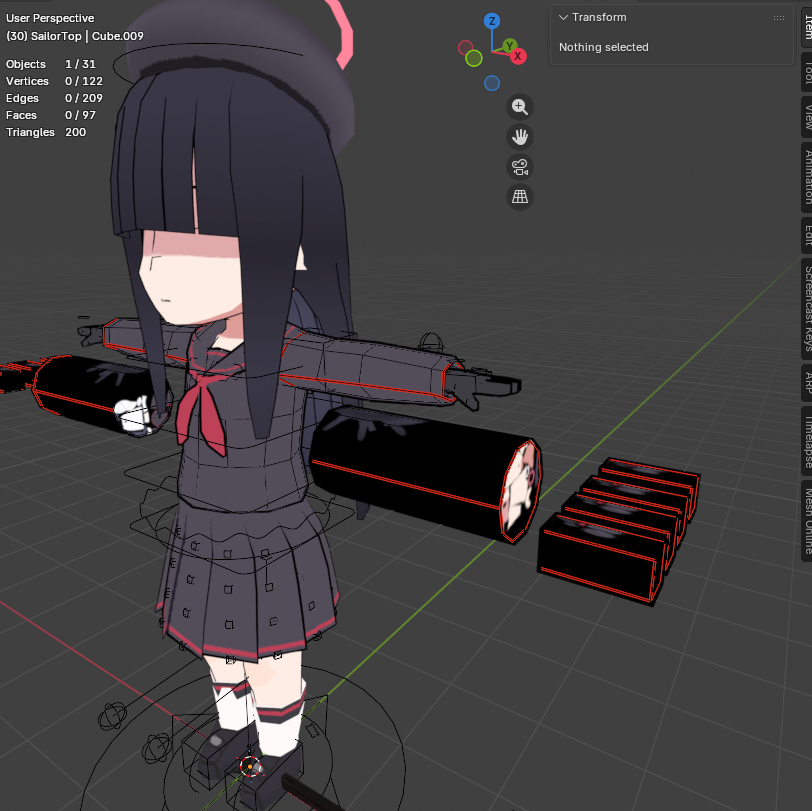Click the lower blue negative Z gizmo circle
Image resolution: width=812 pixels, height=811 pixels.
pyautogui.click(x=492, y=83)
